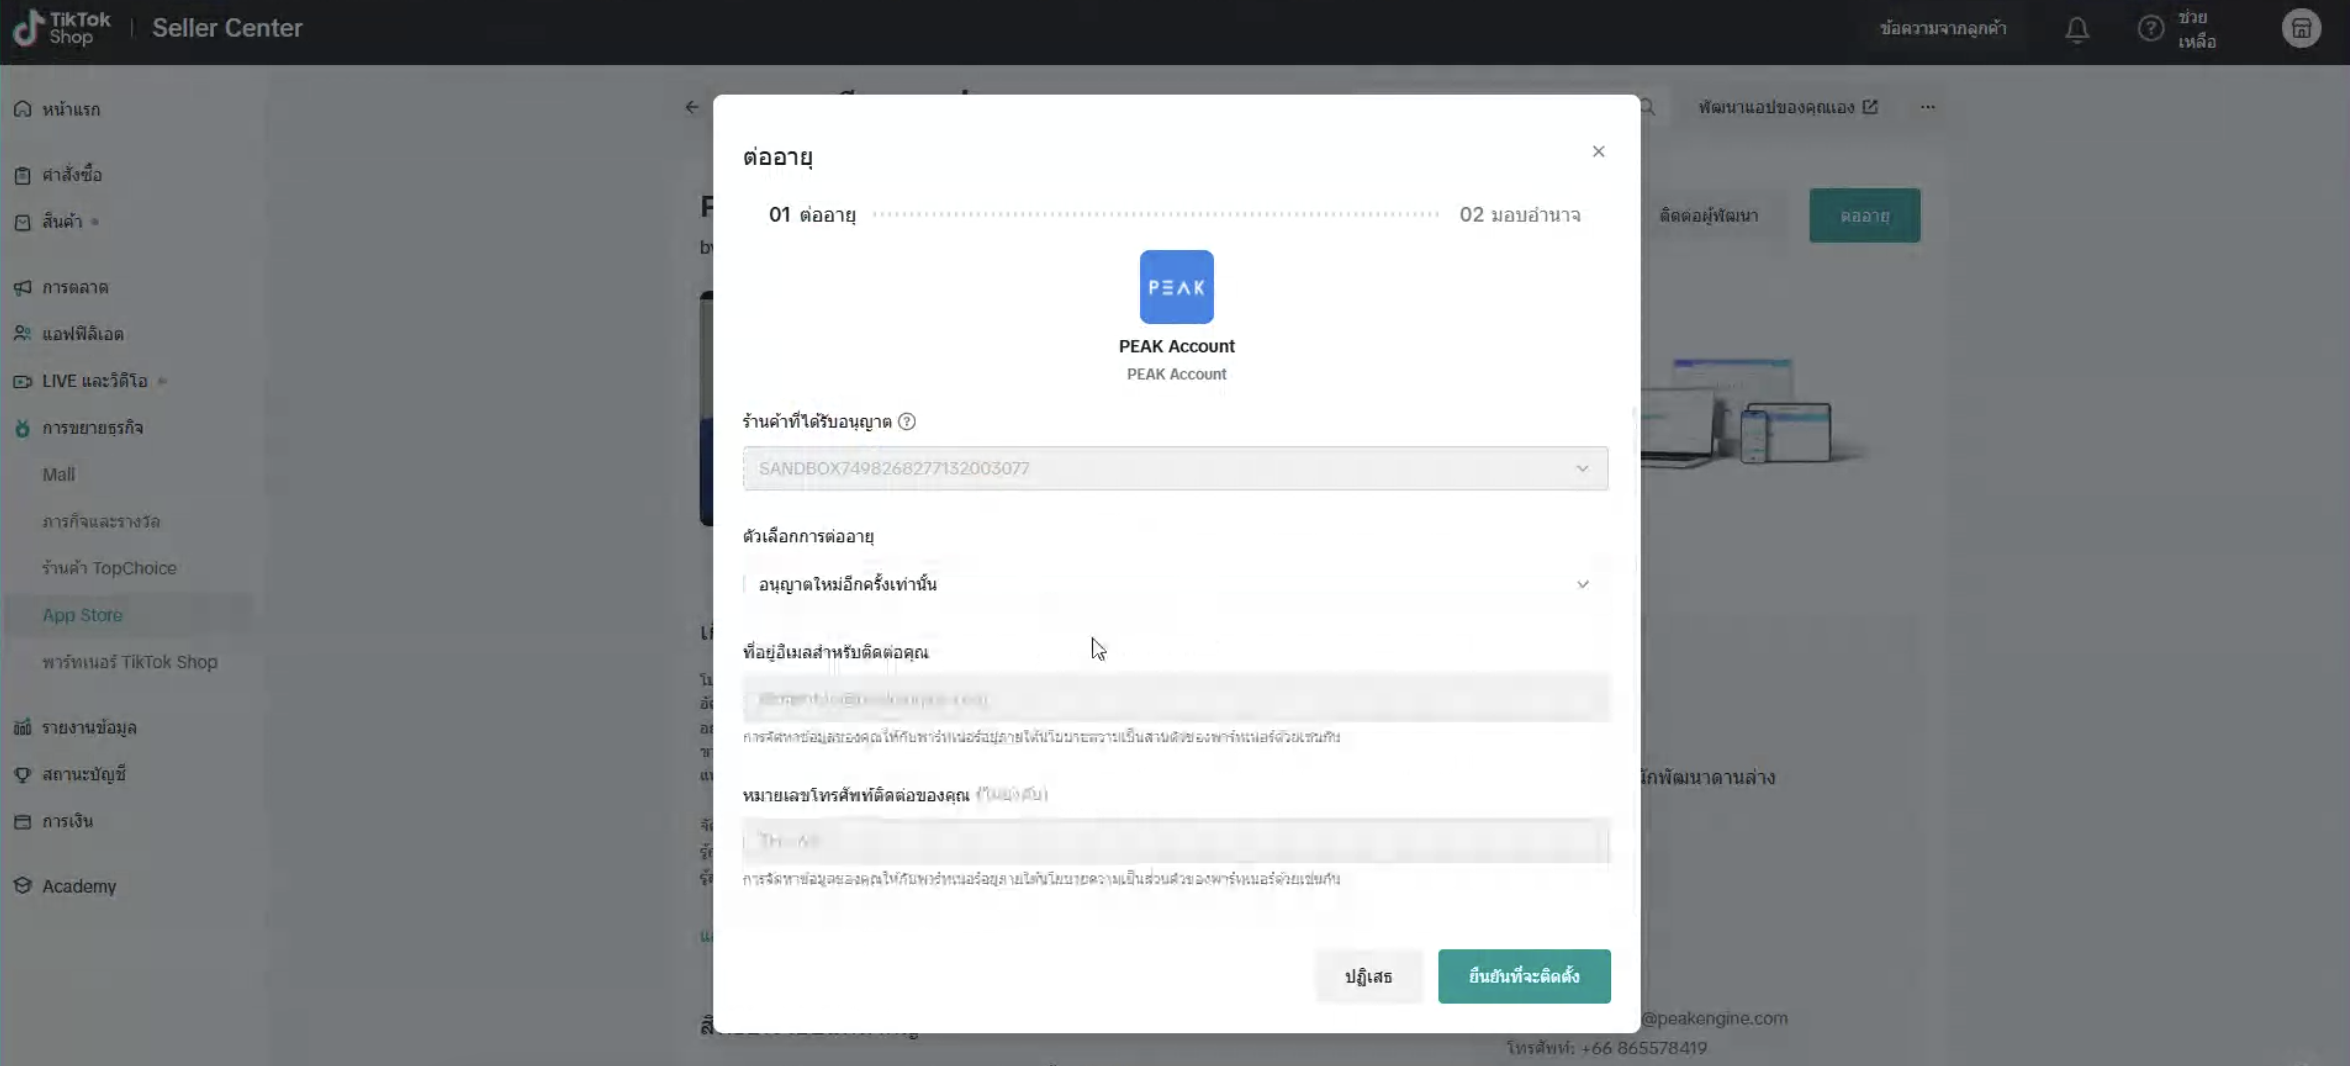
Task: Click the contact email address field
Action: (x=1176, y=698)
